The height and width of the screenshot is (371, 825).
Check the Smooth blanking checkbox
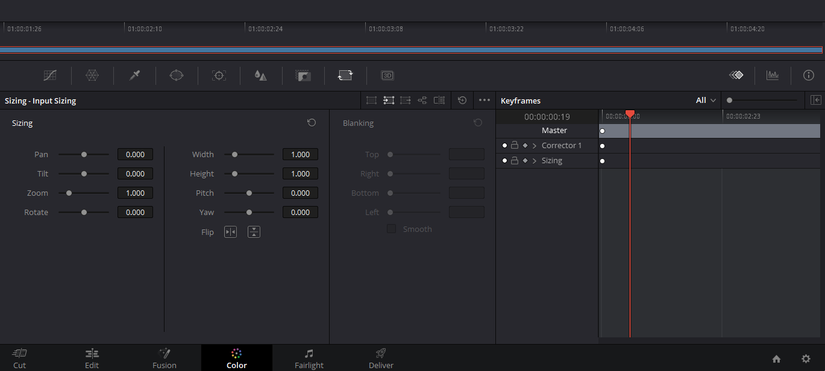(x=391, y=229)
